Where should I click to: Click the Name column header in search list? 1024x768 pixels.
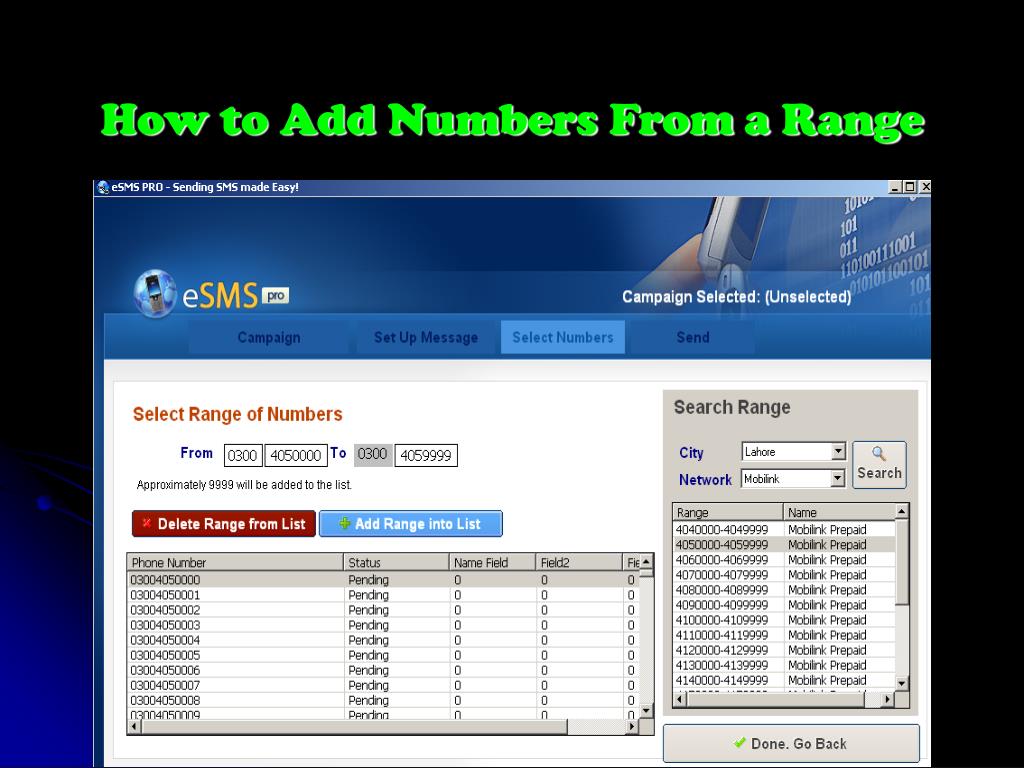(x=839, y=512)
